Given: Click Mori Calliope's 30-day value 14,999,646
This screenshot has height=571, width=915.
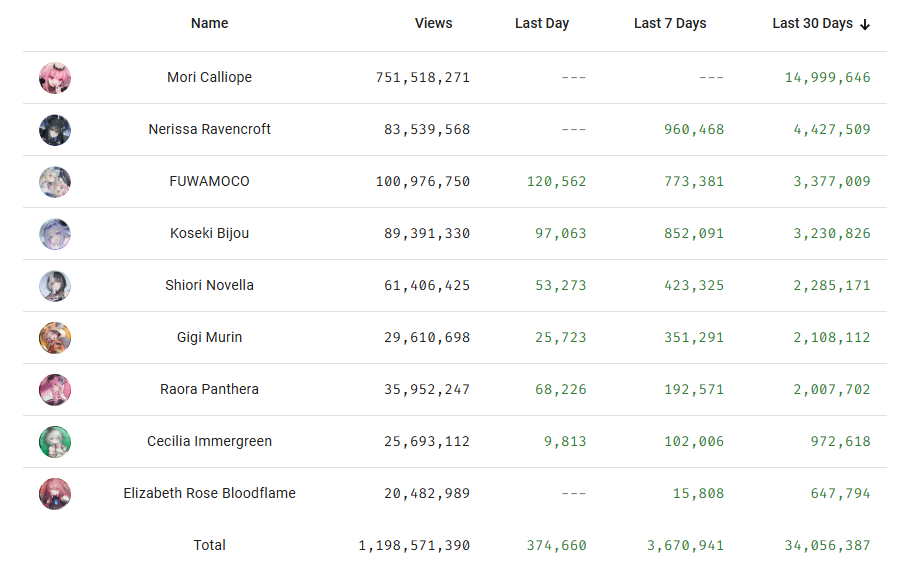Looking at the screenshot, I should (827, 78).
